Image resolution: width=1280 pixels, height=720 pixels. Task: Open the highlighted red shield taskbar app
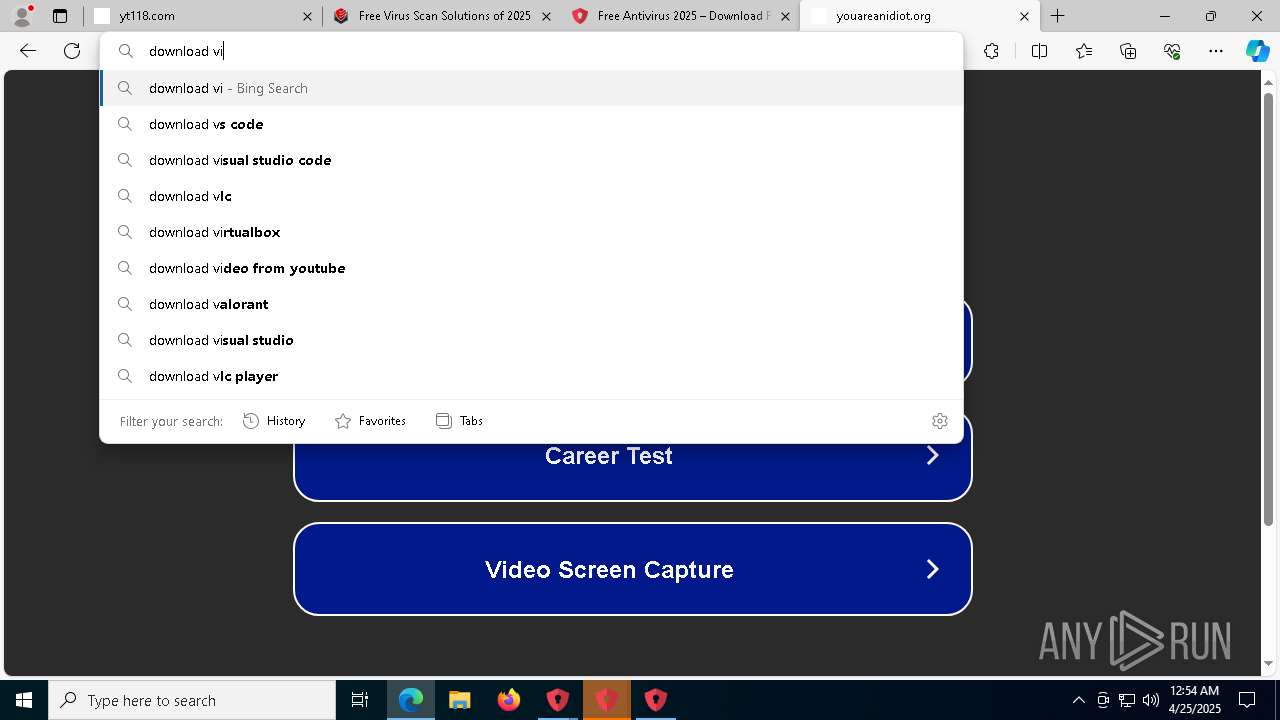pyautogui.click(x=606, y=700)
